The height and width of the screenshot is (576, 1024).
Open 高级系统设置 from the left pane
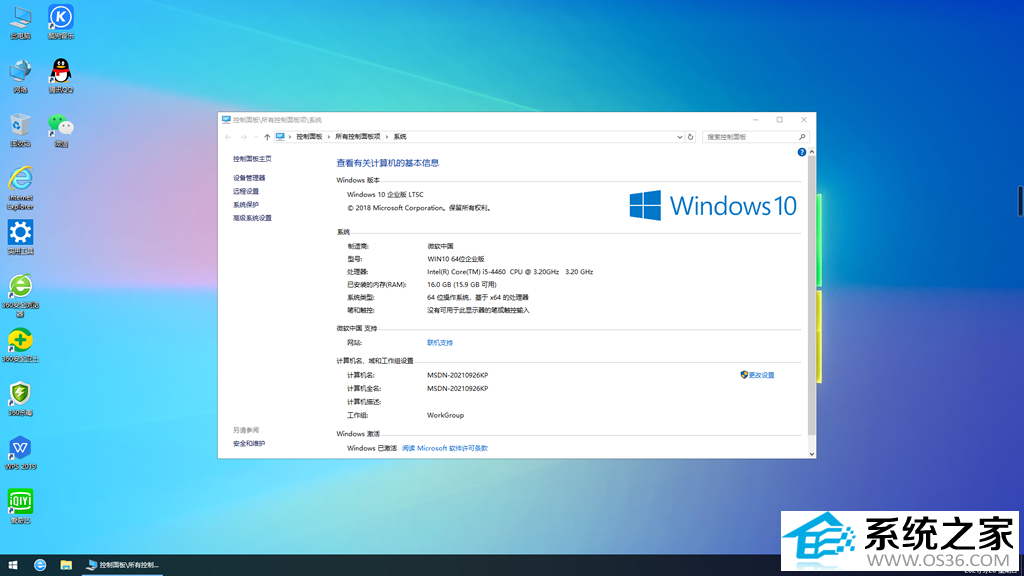pyautogui.click(x=252, y=218)
